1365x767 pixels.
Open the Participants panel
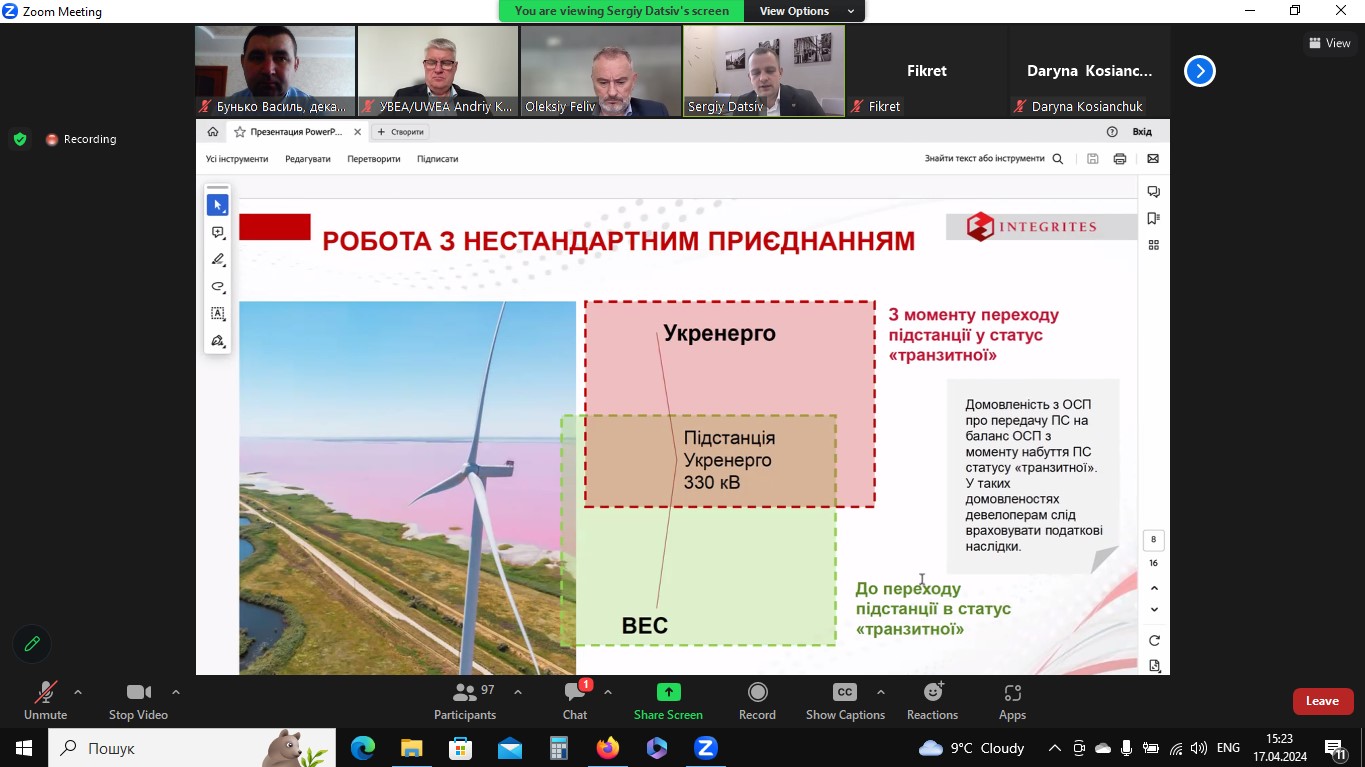(465, 701)
